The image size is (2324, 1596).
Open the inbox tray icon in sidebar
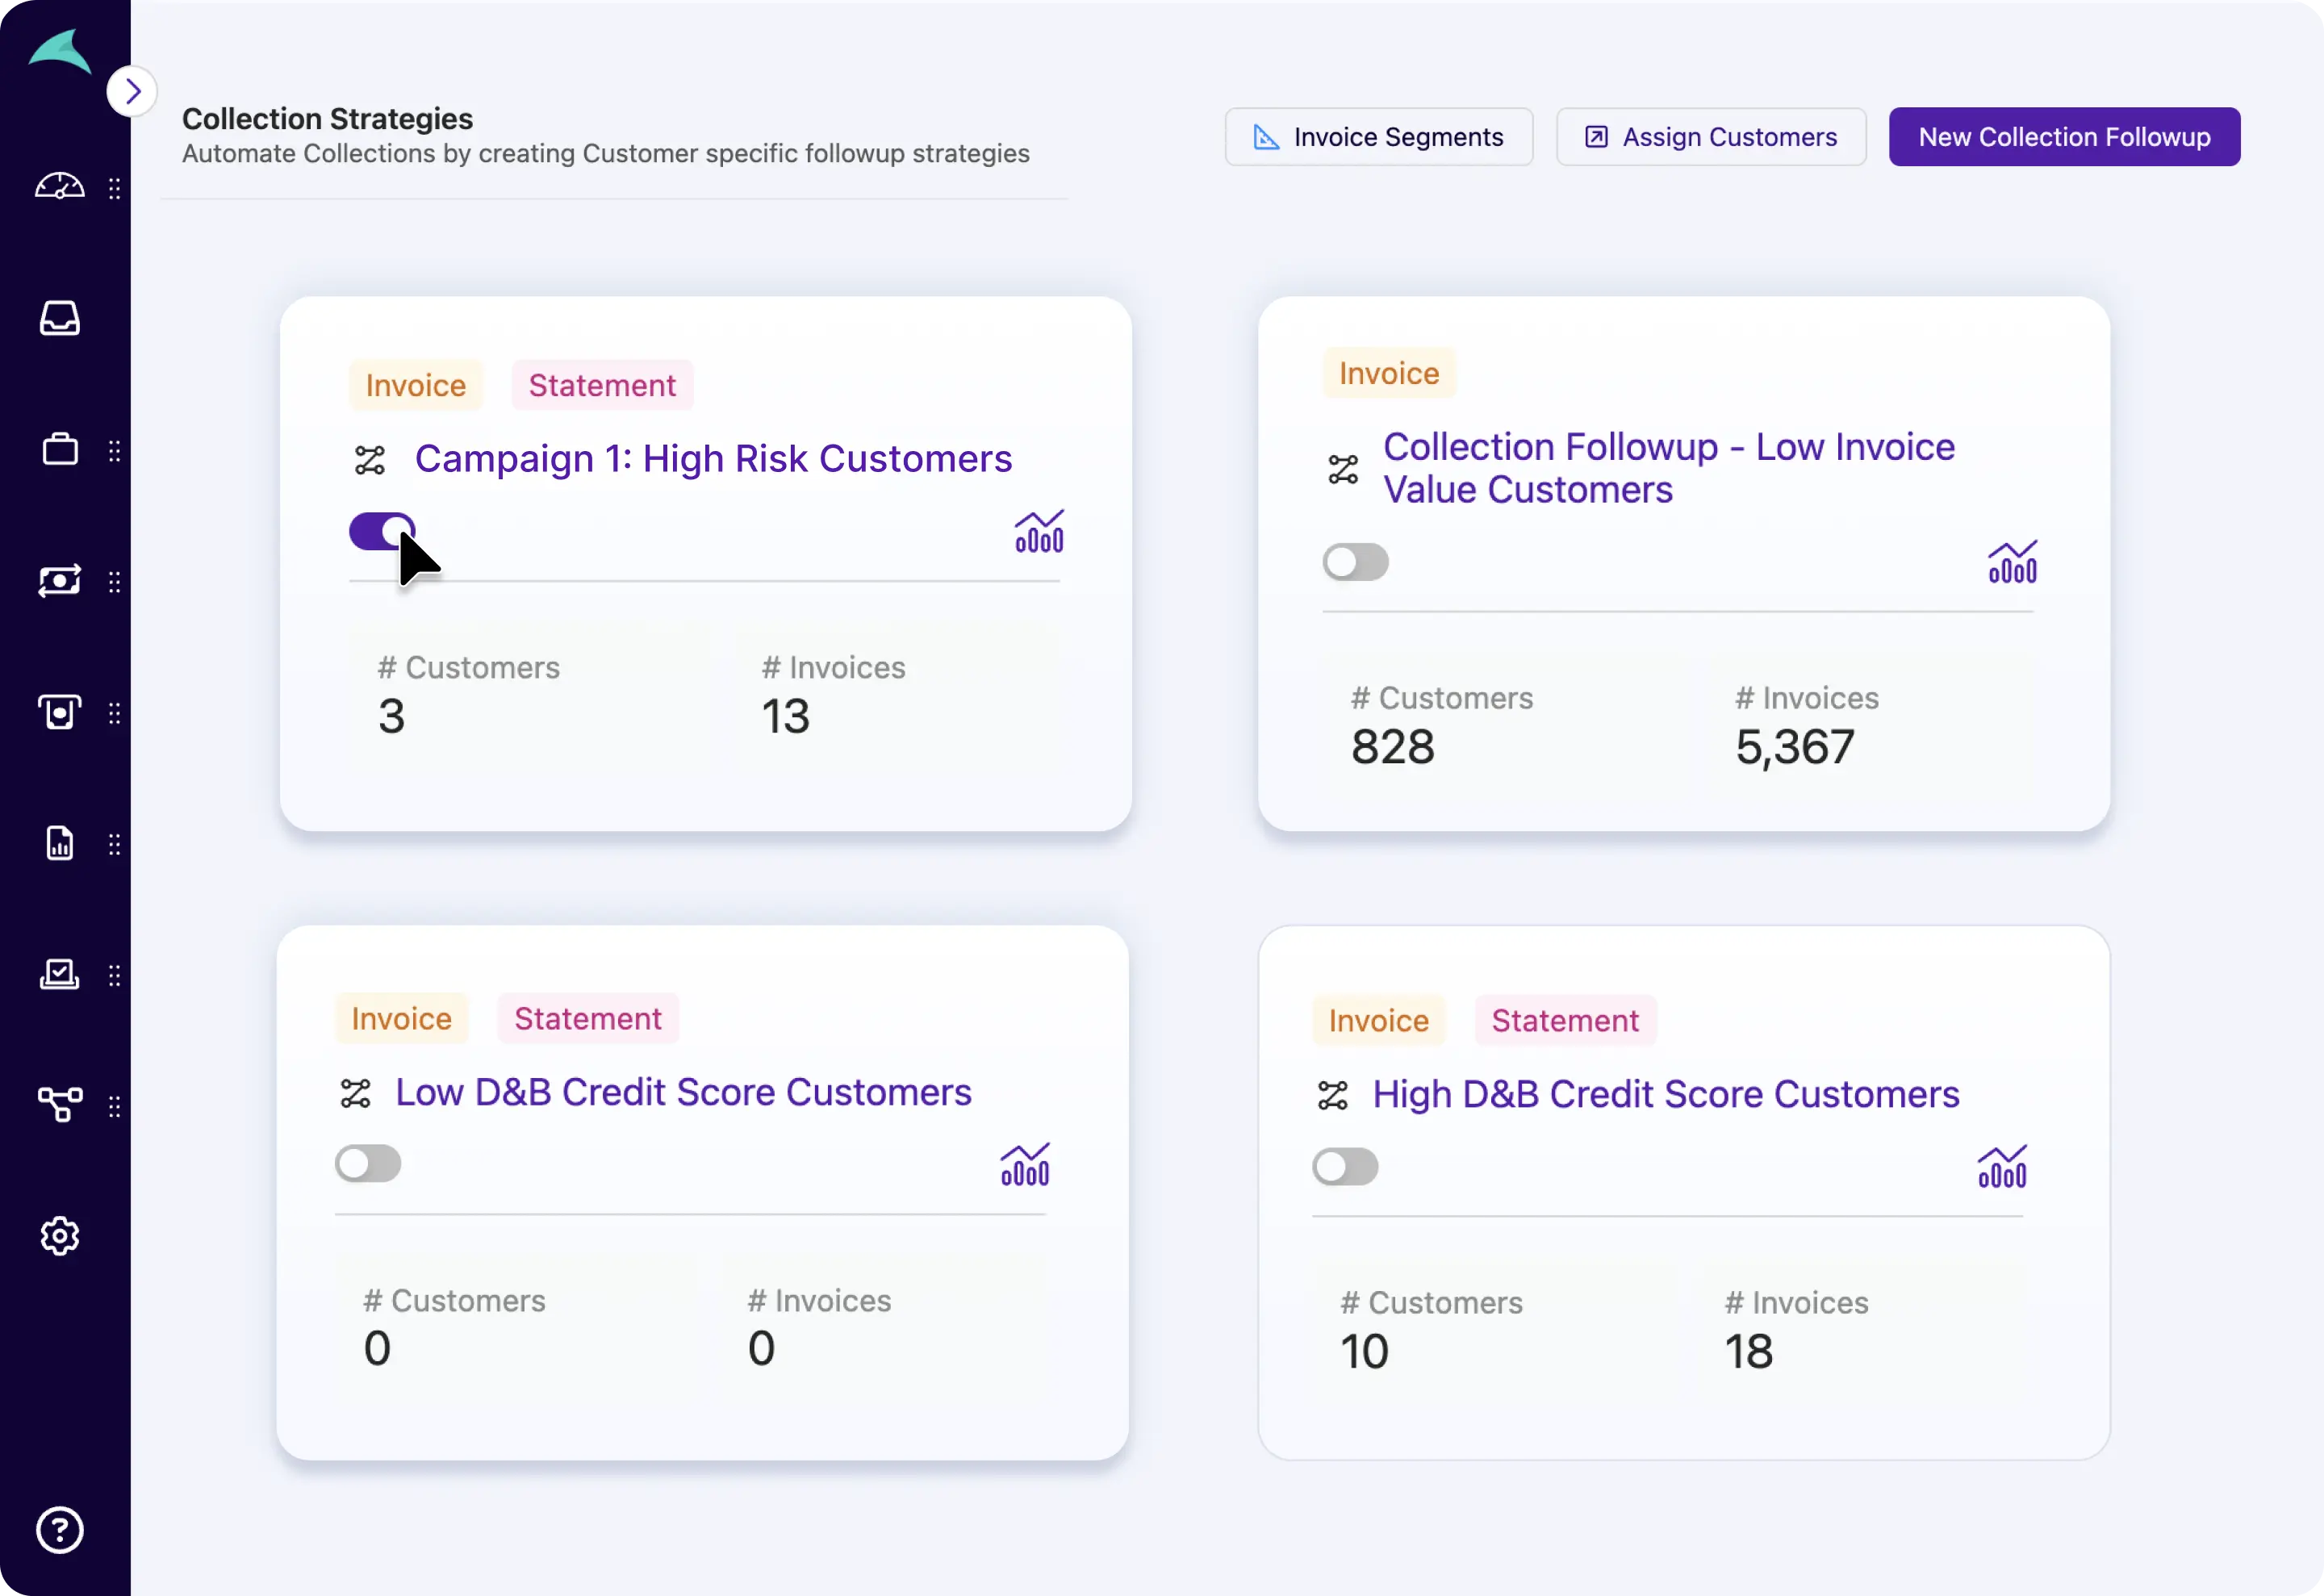[x=60, y=318]
